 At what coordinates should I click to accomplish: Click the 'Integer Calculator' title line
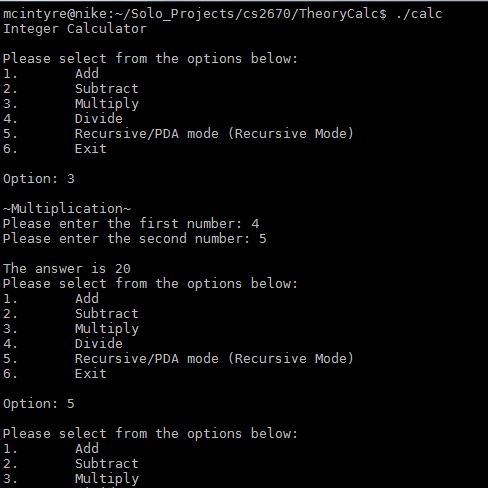pos(75,29)
